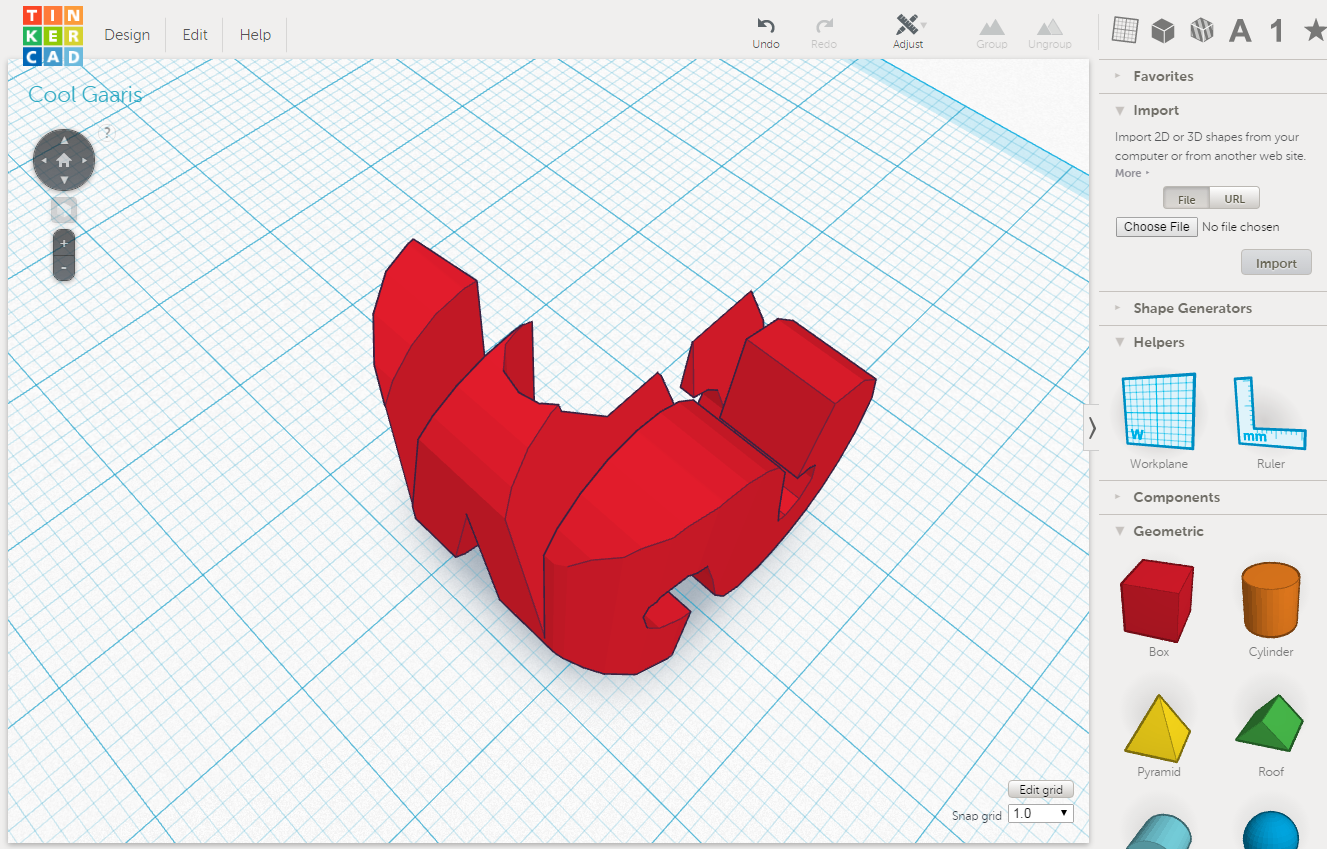Open the Letters shape category icon

[1240, 30]
